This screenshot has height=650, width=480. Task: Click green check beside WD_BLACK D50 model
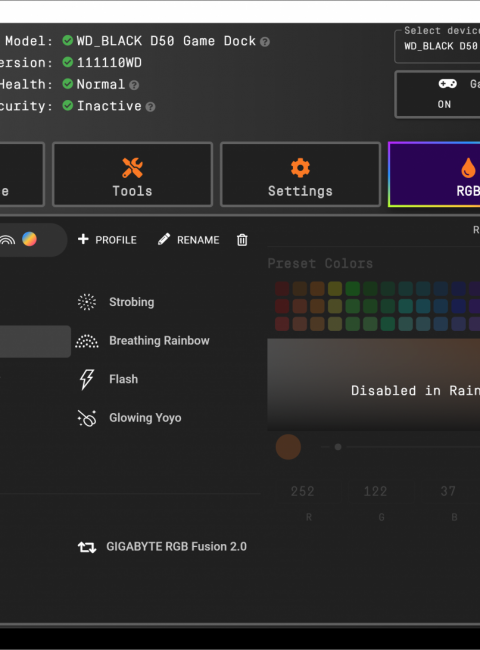pyautogui.click(x=68, y=40)
